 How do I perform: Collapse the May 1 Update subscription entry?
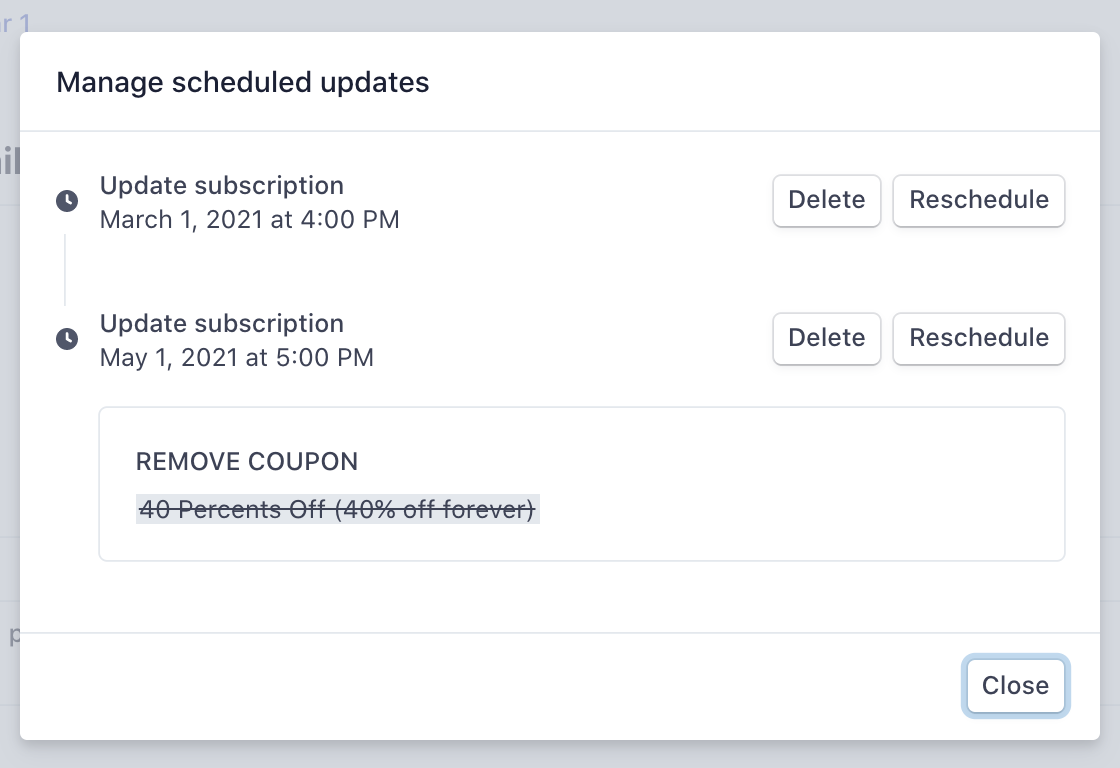click(x=222, y=324)
